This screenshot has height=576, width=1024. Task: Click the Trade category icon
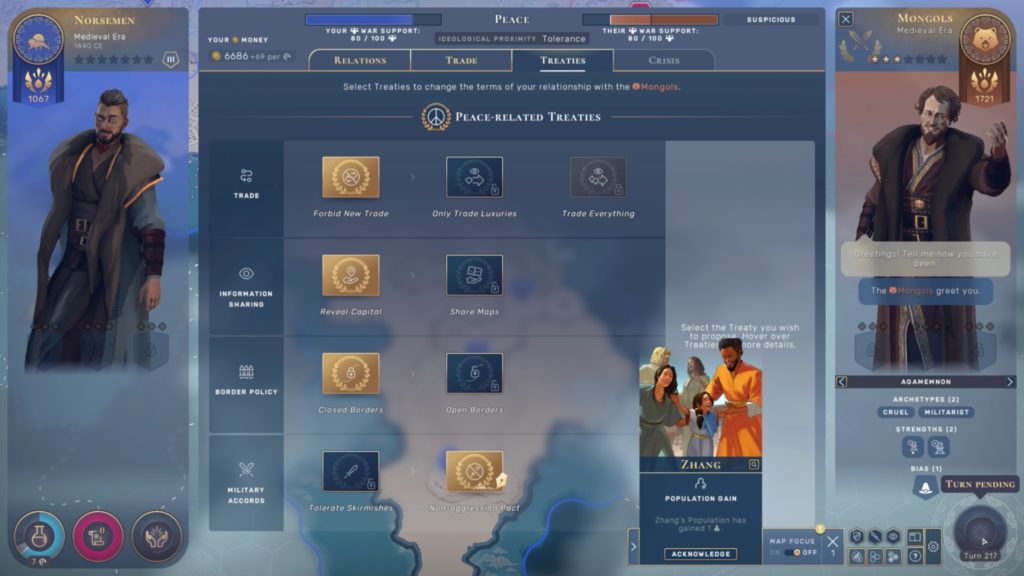(246, 176)
